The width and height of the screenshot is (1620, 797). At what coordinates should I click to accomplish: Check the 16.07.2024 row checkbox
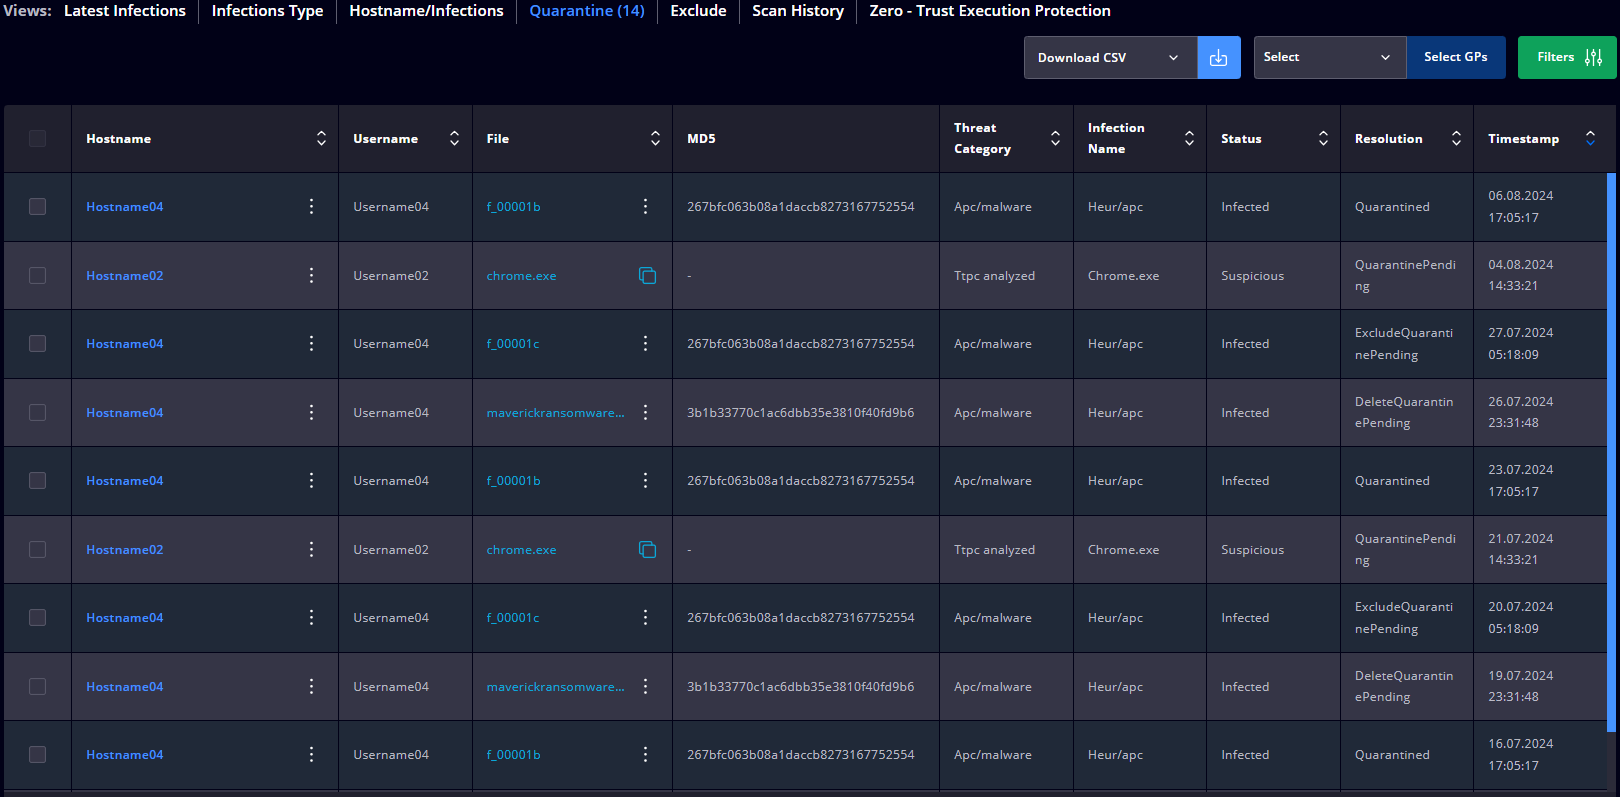click(x=37, y=754)
